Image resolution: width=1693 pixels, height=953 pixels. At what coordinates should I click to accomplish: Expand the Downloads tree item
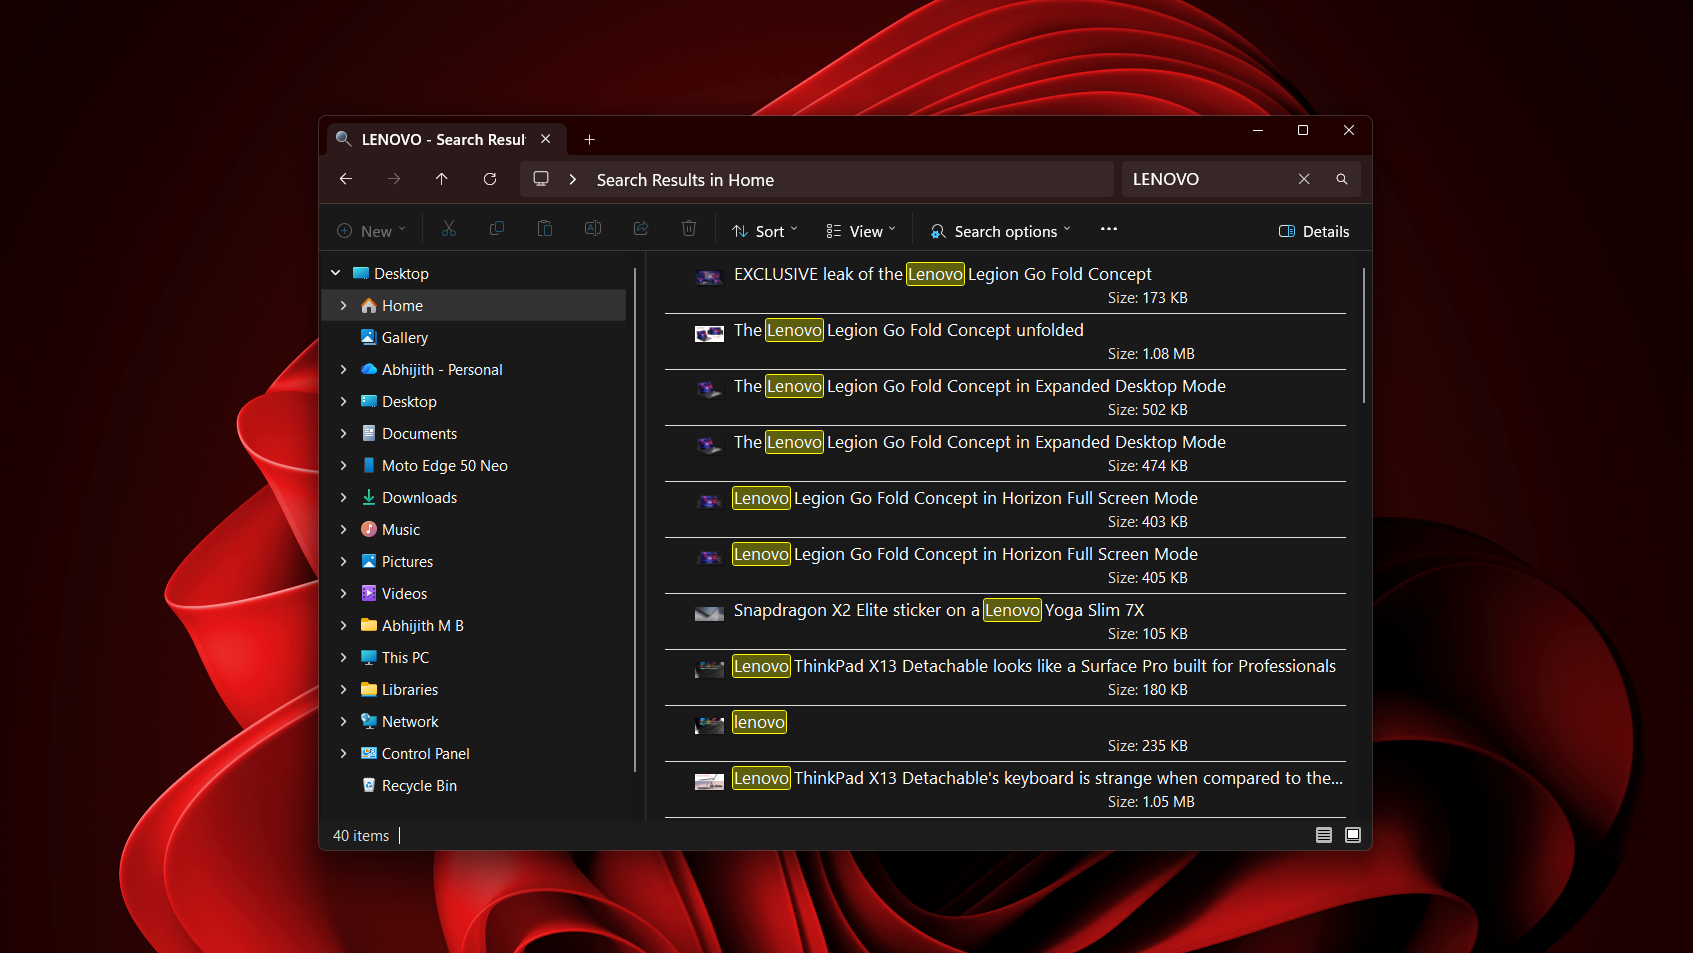coord(344,497)
